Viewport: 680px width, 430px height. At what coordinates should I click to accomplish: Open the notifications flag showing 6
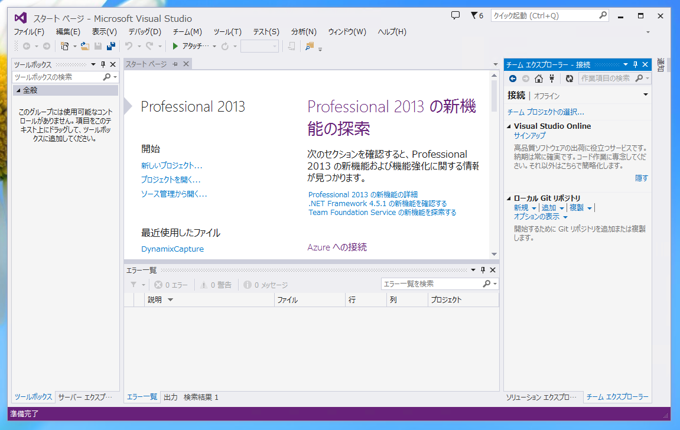tap(477, 16)
